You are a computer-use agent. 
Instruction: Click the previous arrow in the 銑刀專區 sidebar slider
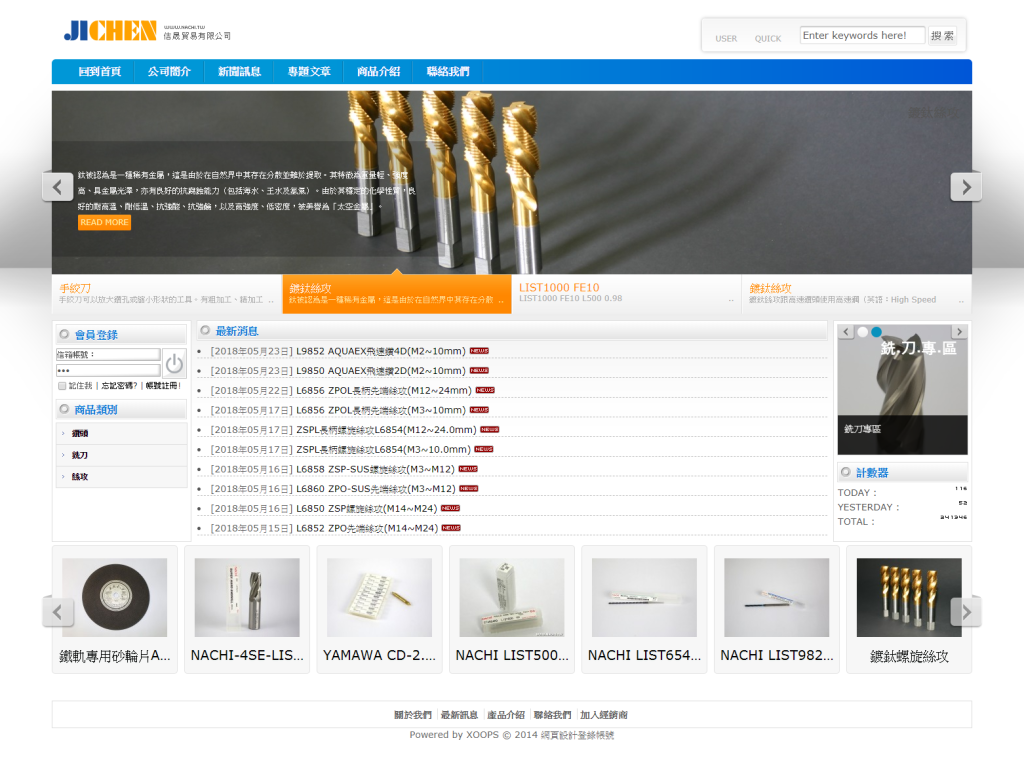pyautogui.click(x=846, y=332)
